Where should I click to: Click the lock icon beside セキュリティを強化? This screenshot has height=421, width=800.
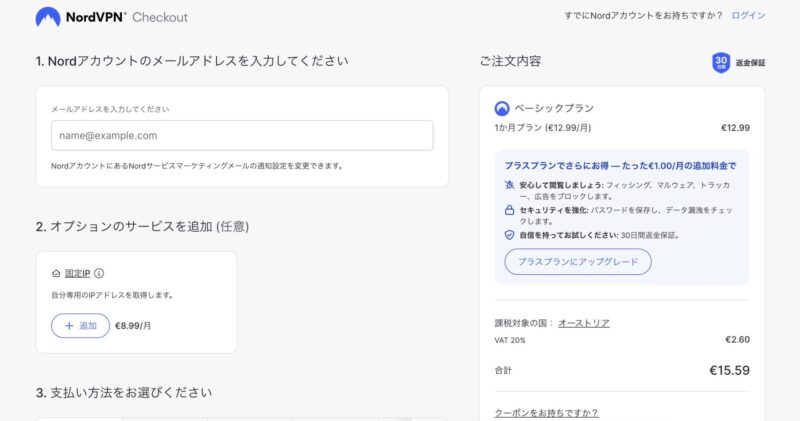[x=509, y=210]
